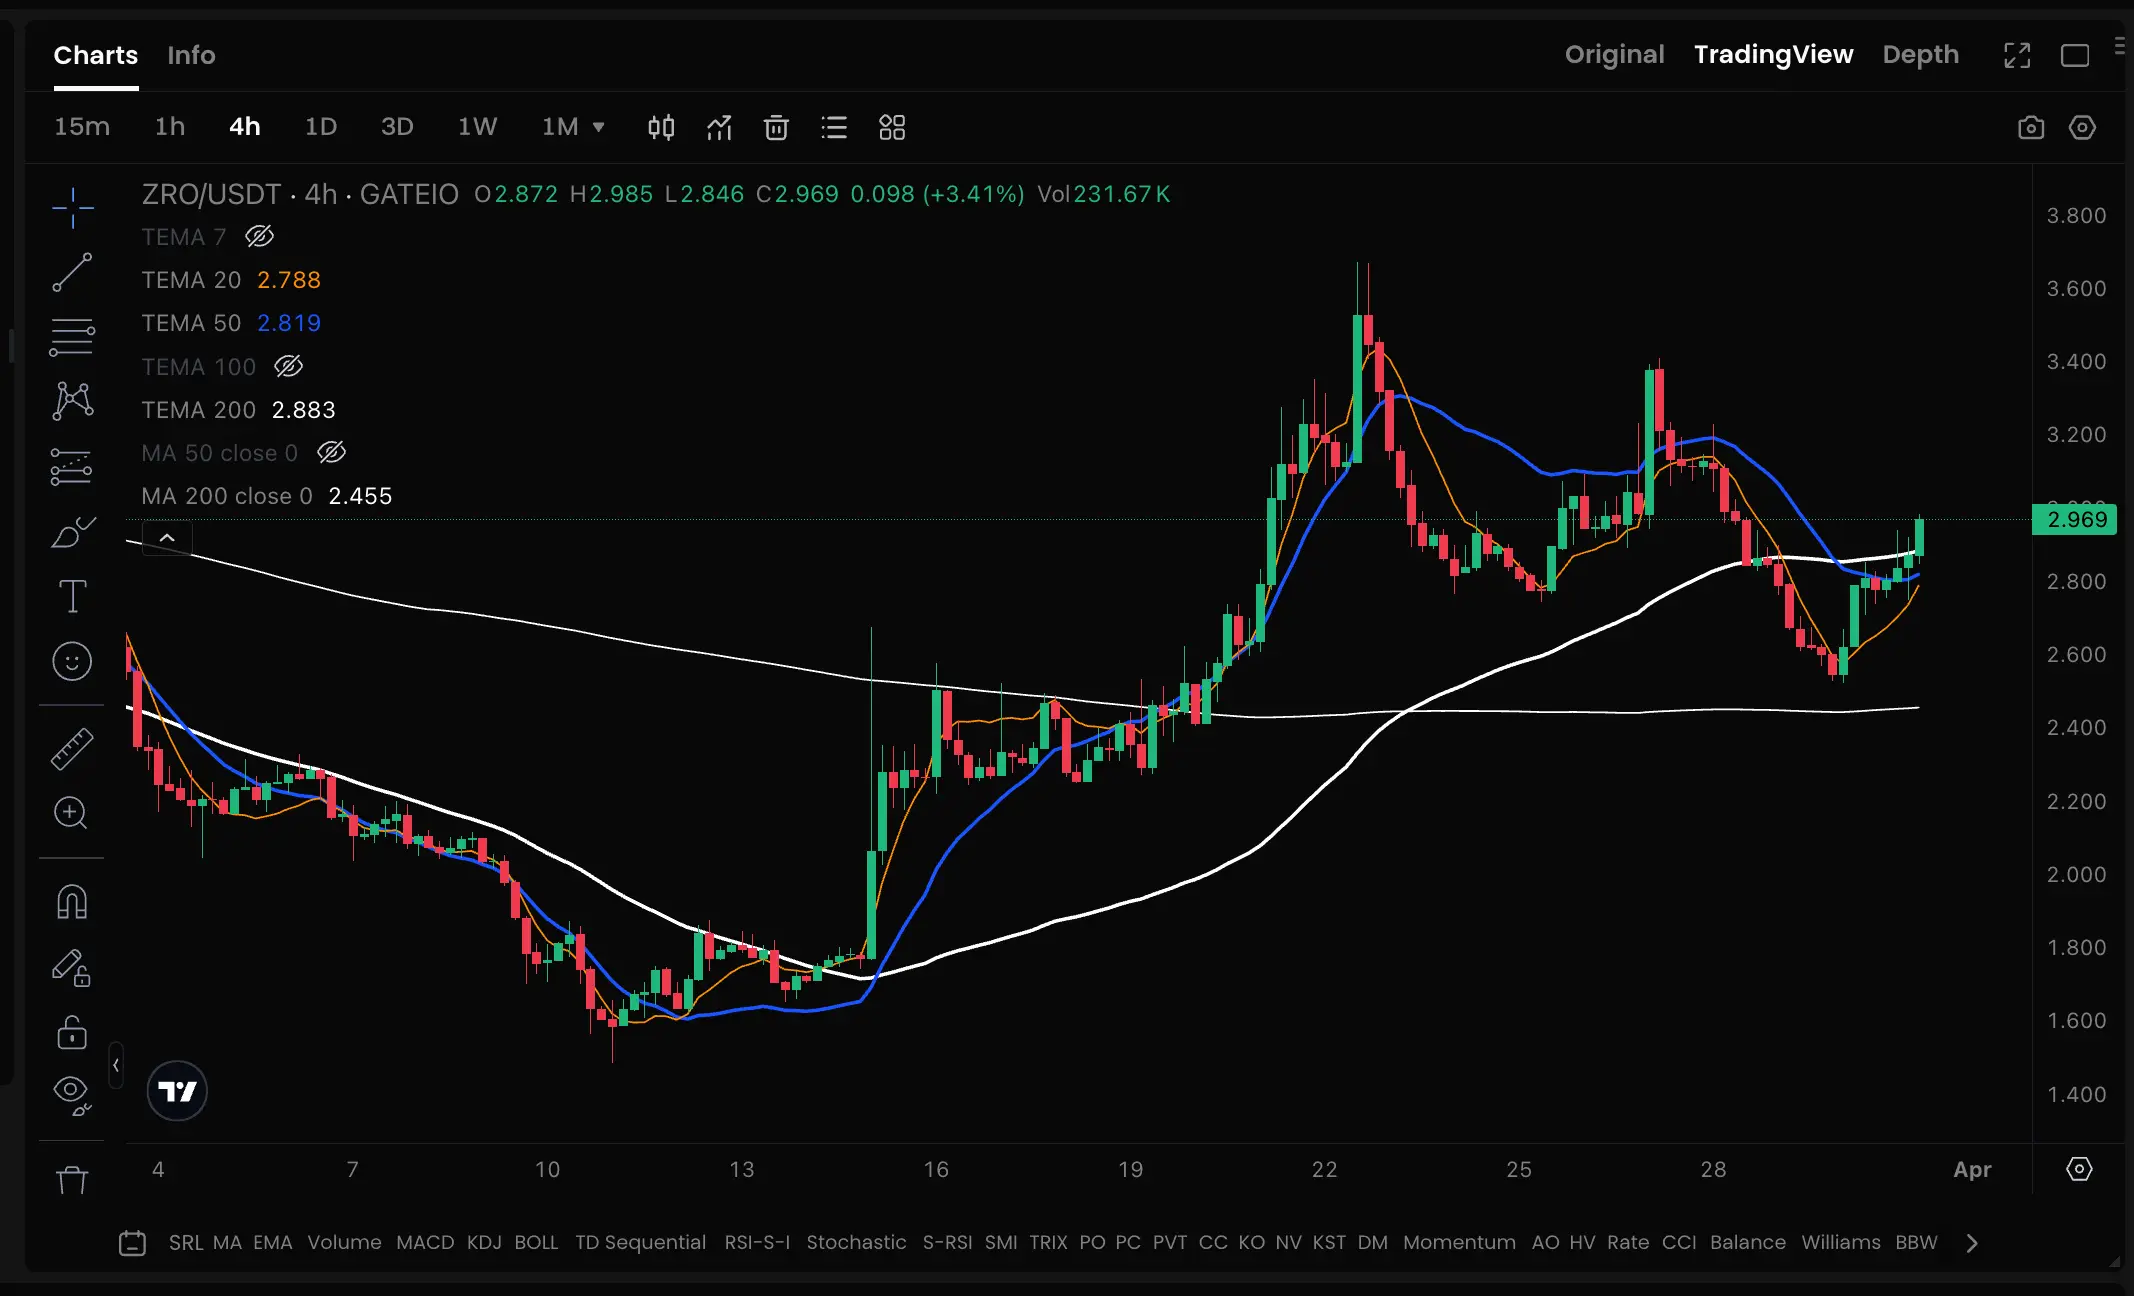The height and width of the screenshot is (1296, 2134).
Task: Unhide the TEMA 100 indicator
Action: [289, 367]
